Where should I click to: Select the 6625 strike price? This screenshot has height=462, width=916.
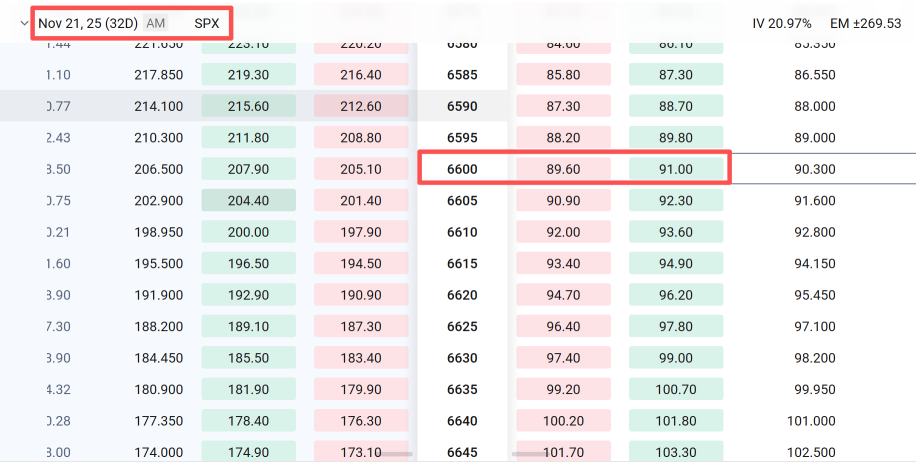pos(462,327)
